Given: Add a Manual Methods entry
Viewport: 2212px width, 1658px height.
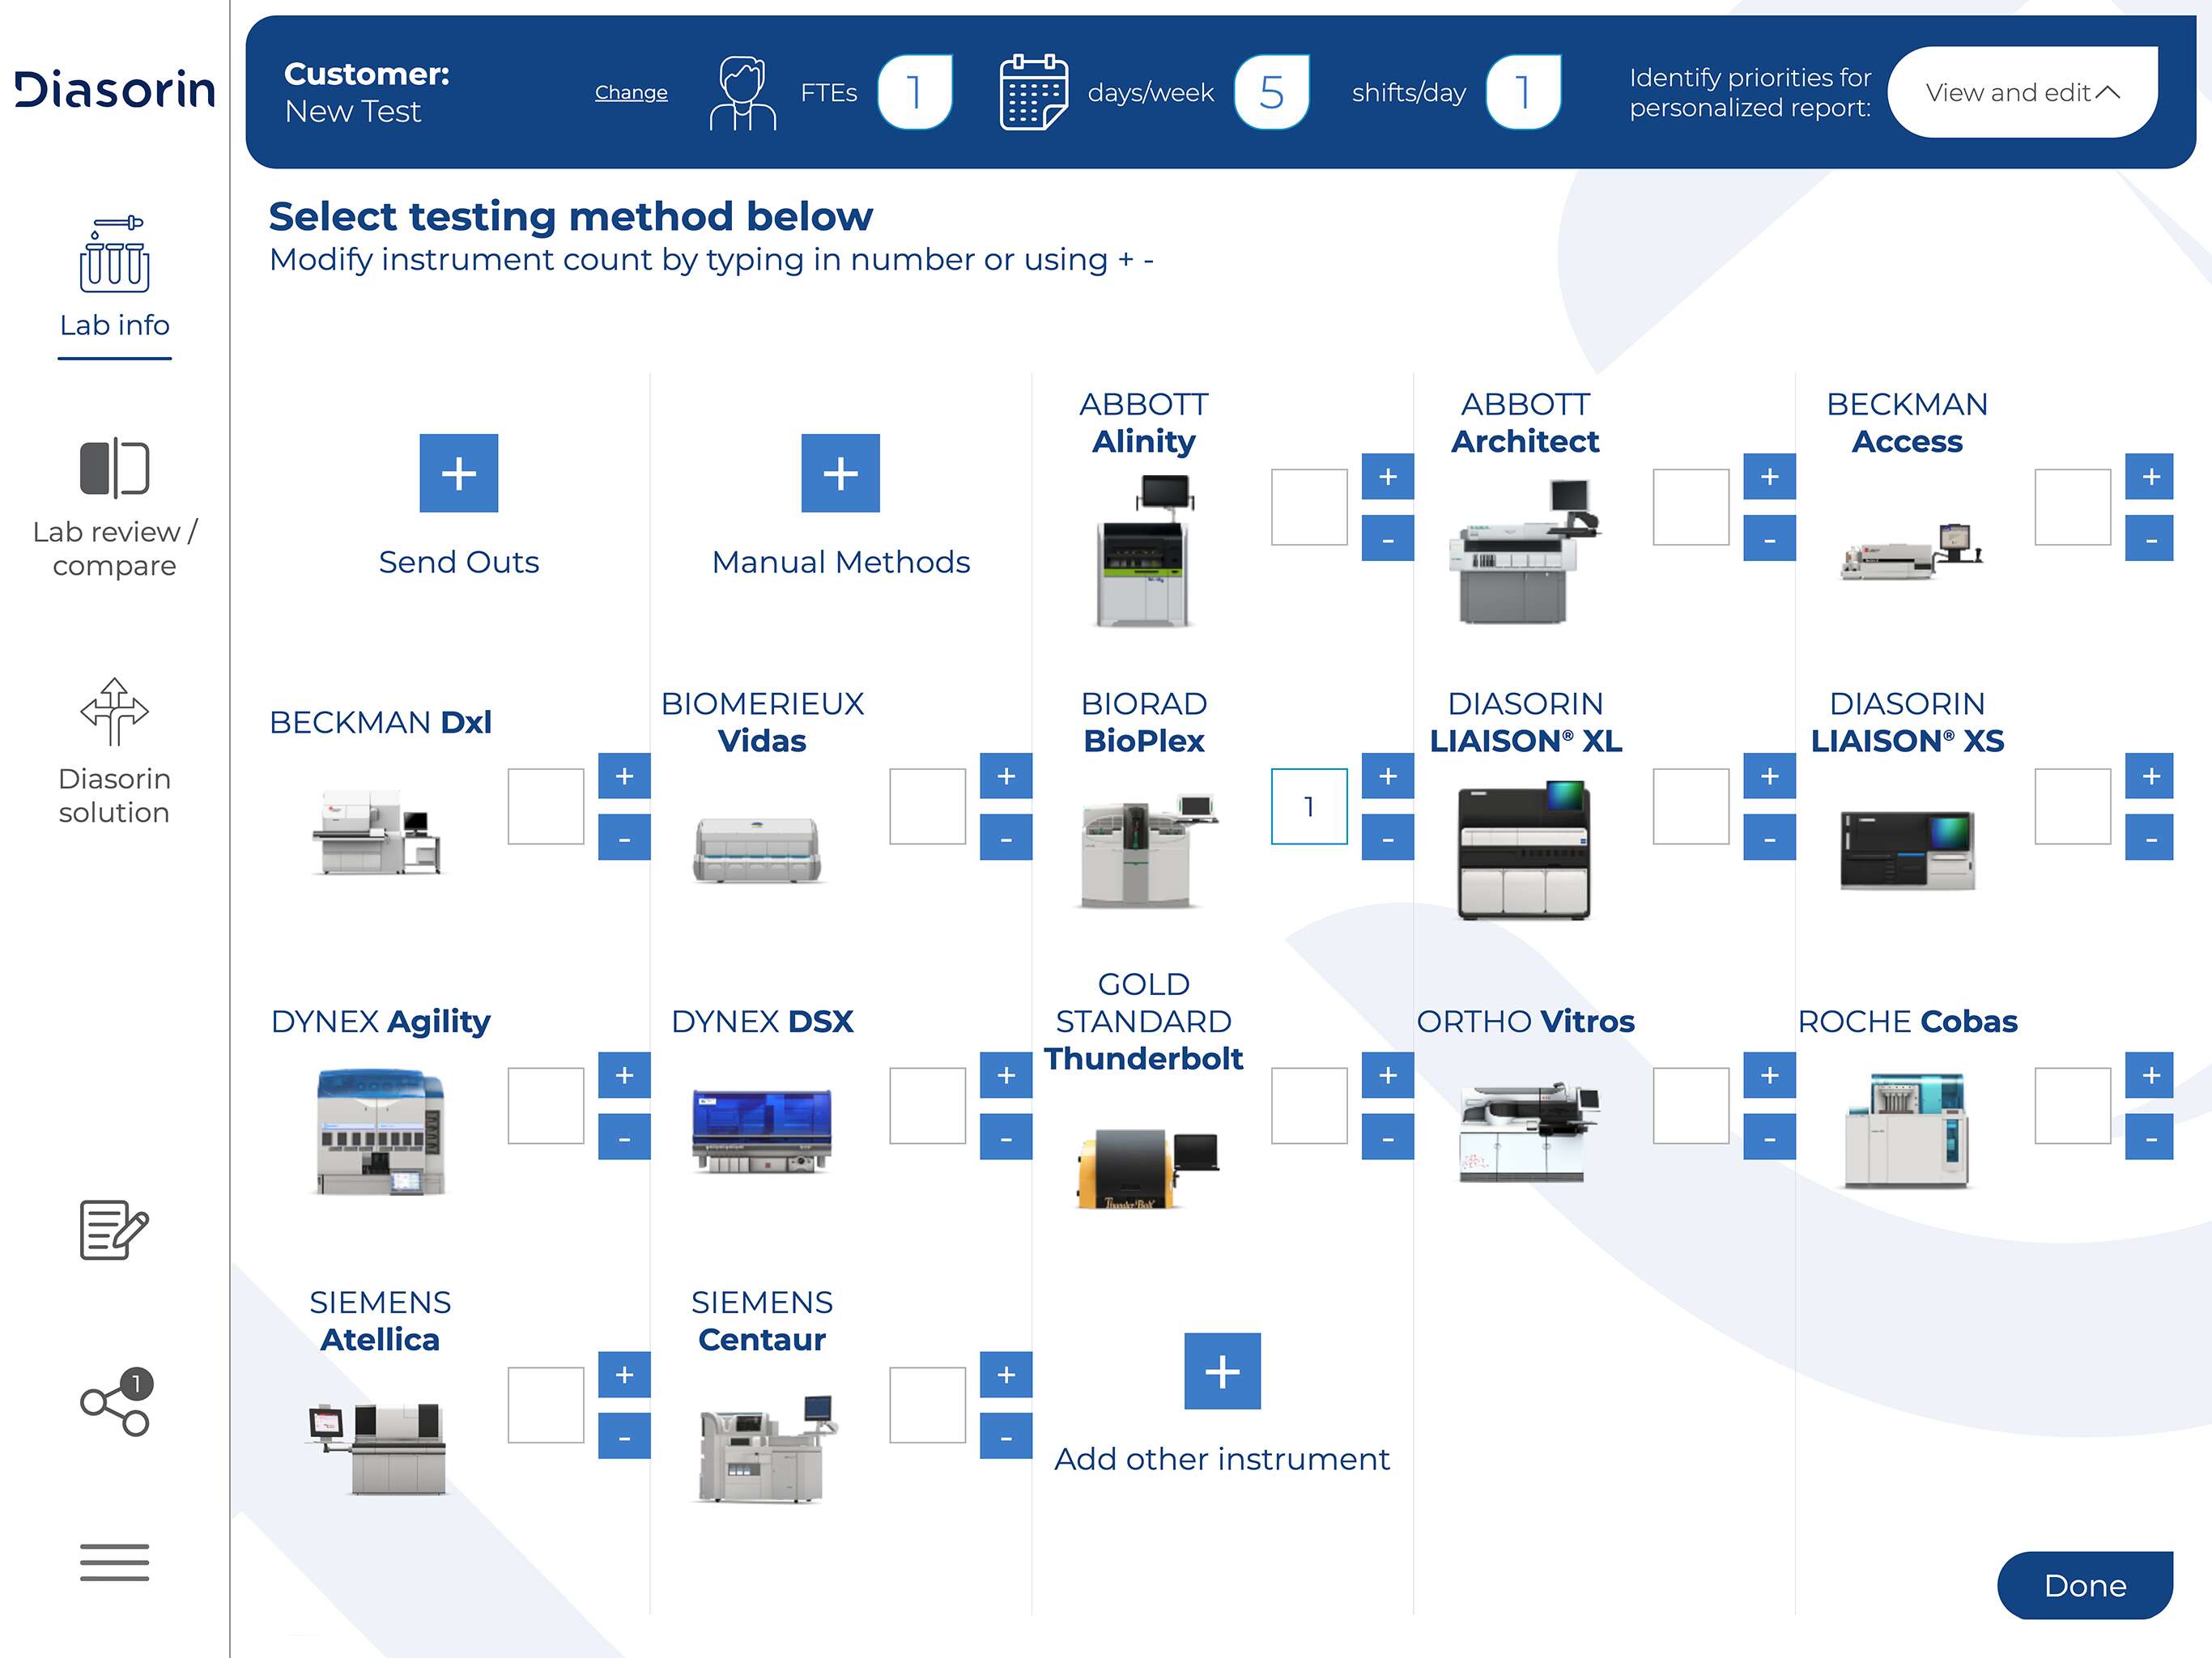Looking at the screenshot, I should pyautogui.click(x=840, y=473).
